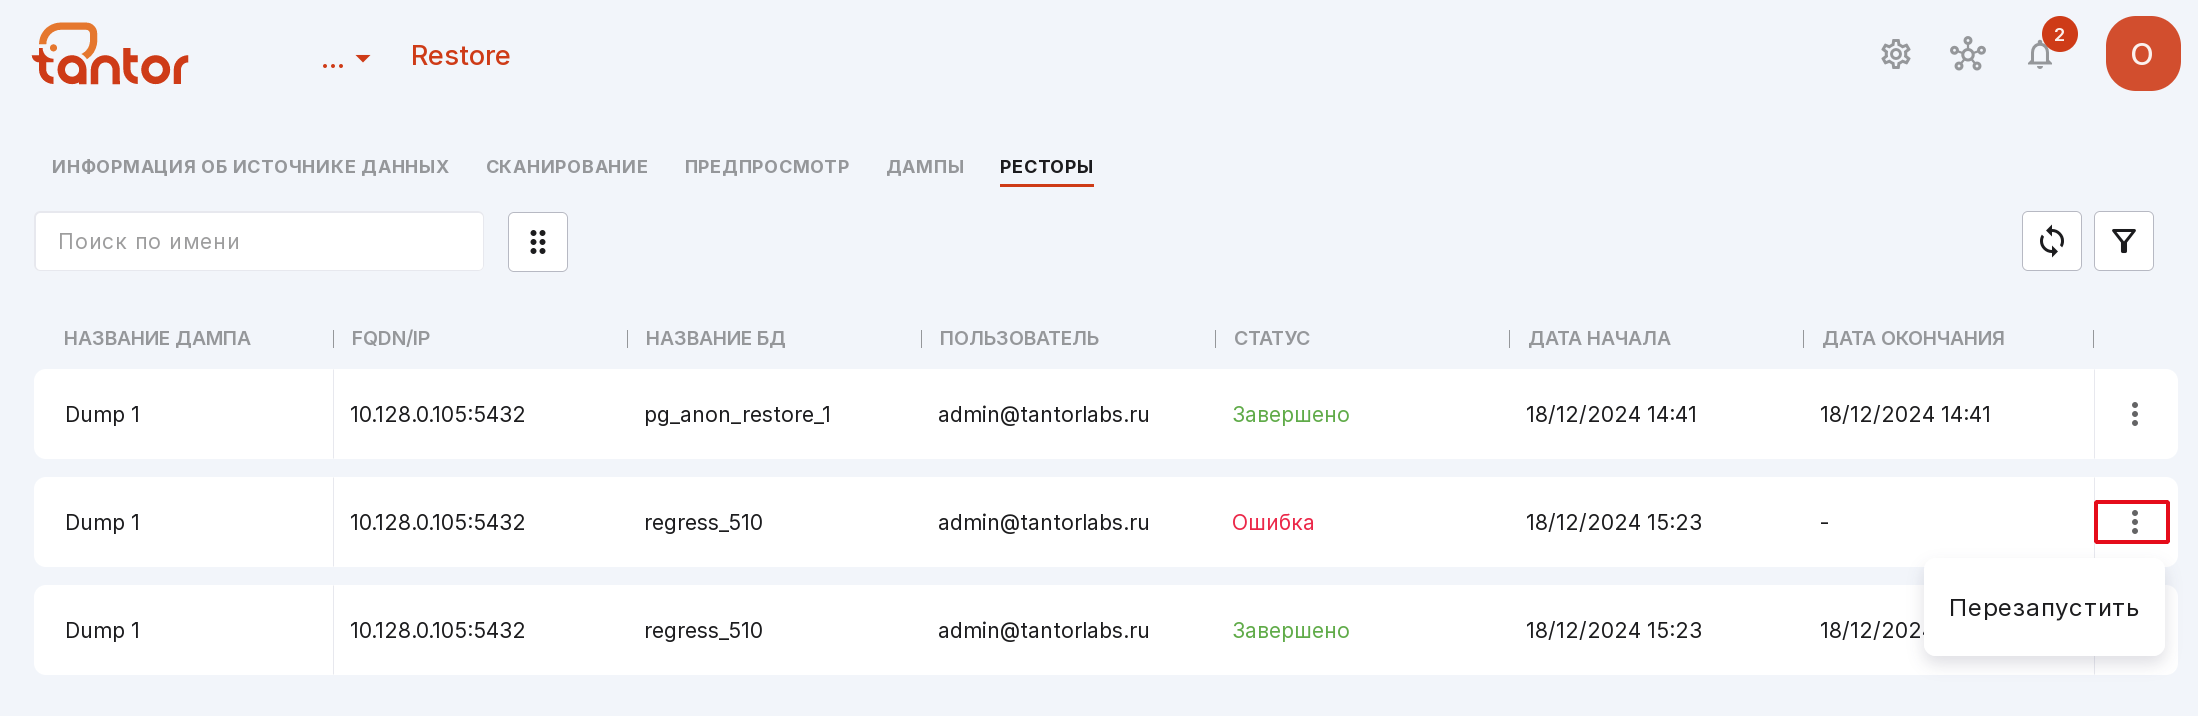Toggle three-dot menu of the Ошибка row
2198x716 pixels.
tap(2133, 522)
